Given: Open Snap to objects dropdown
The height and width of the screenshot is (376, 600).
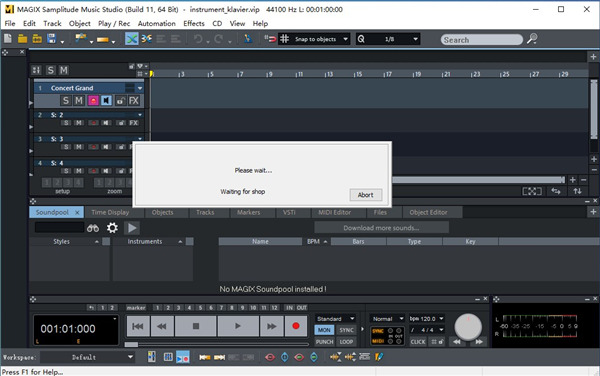Looking at the screenshot, I should (346, 39).
